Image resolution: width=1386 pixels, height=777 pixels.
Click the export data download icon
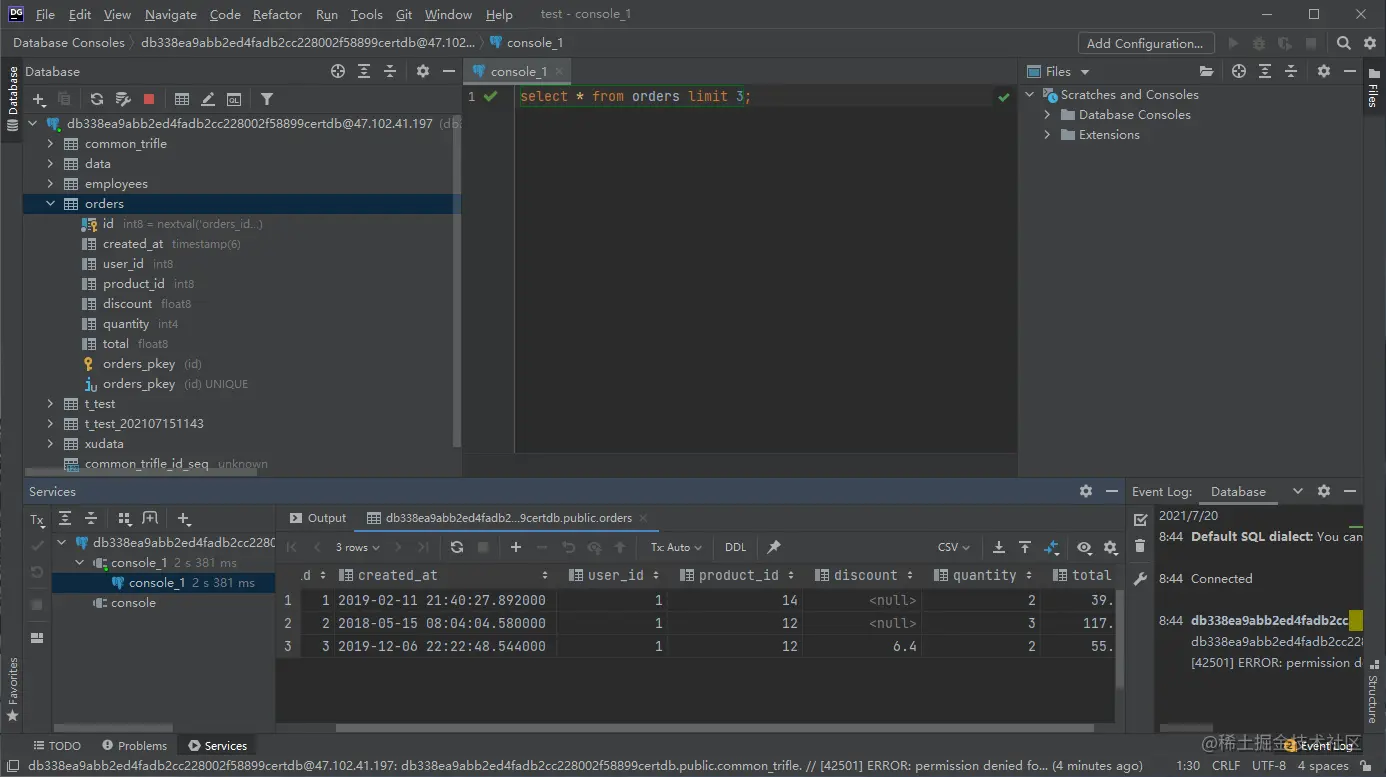point(998,547)
